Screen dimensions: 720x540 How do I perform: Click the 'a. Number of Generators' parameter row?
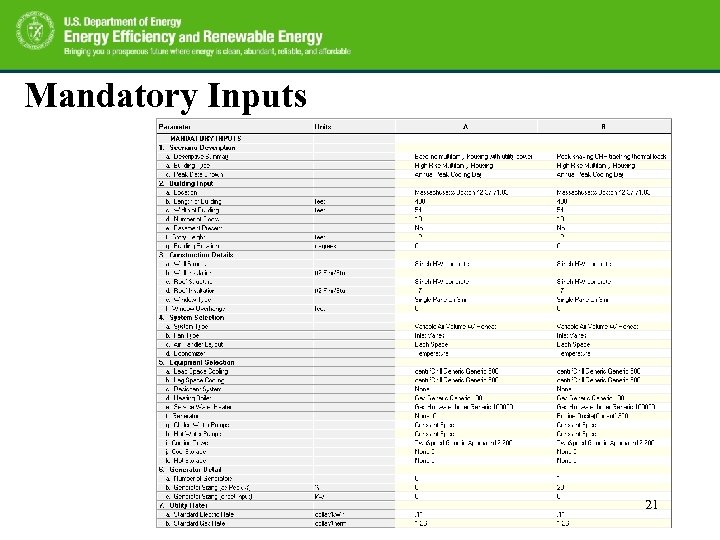tap(413, 478)
